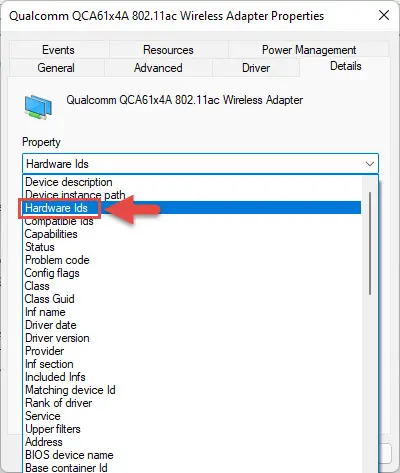400x473 pixels.
Task: Pick Inf section from the list
Action: (x=193, y=364)
